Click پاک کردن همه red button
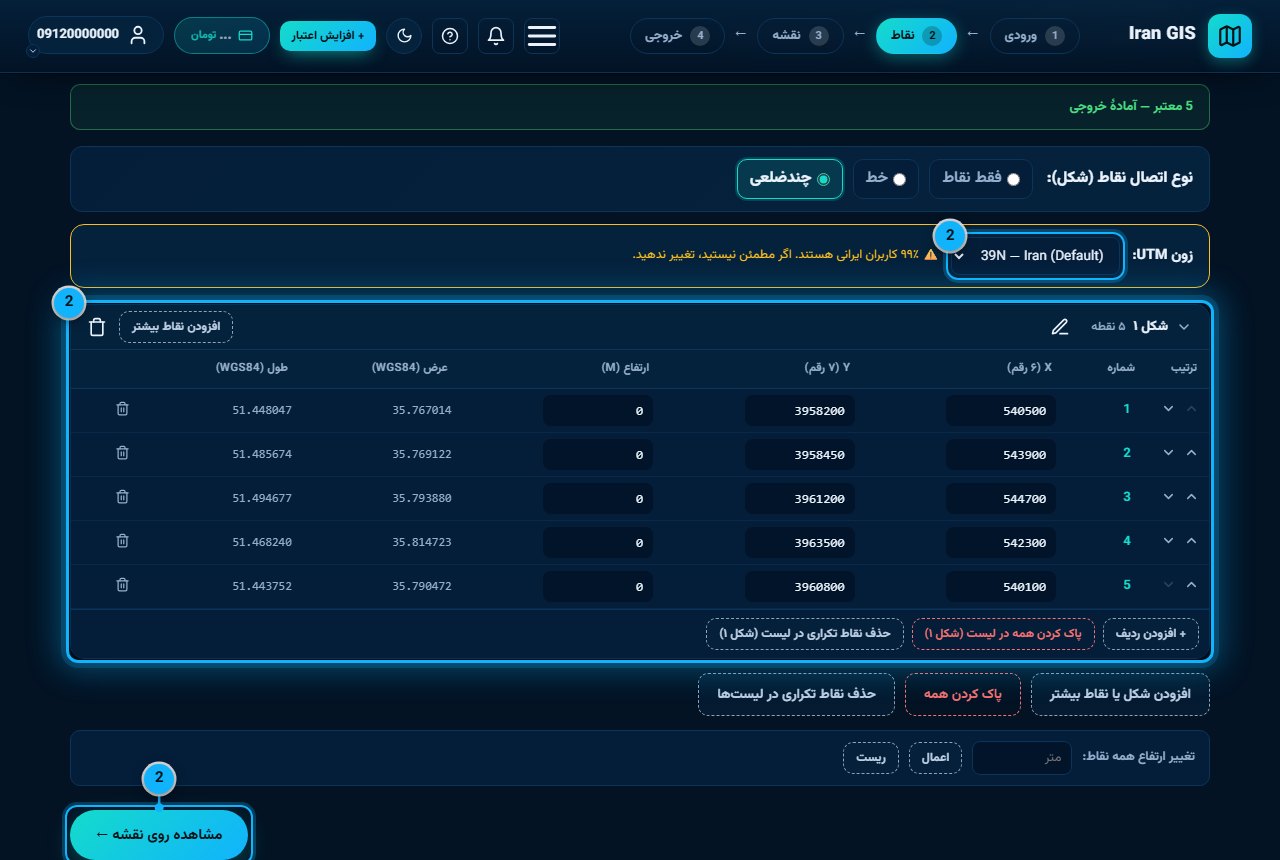 point(963,695)
